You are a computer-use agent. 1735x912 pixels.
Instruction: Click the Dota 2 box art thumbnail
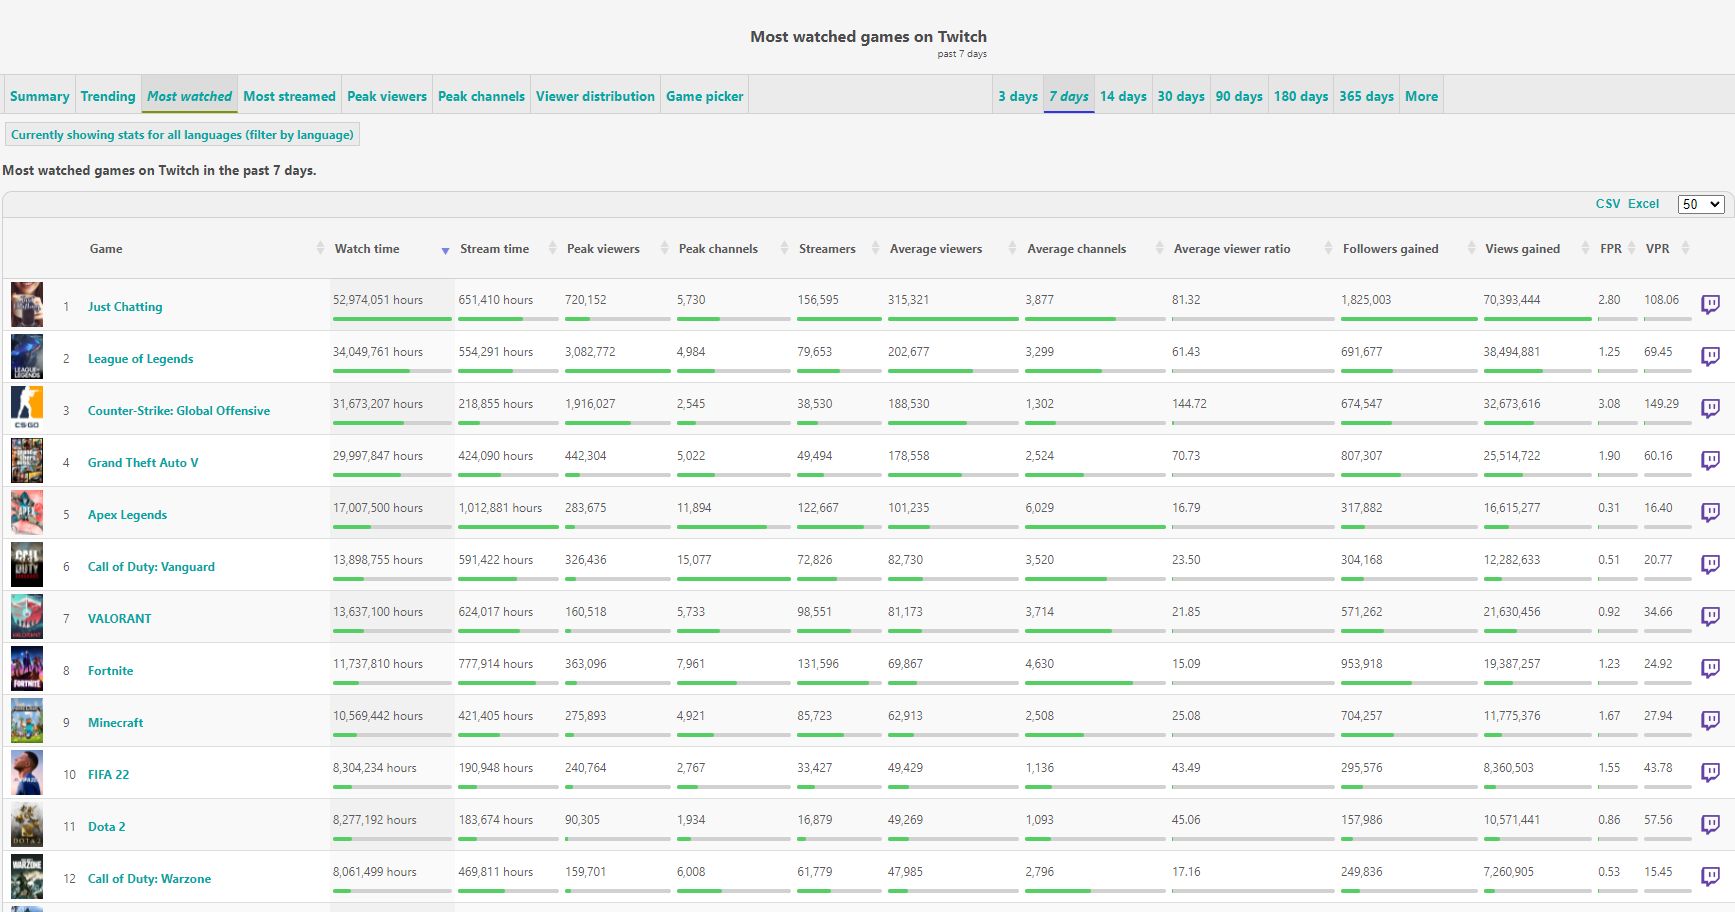click(x=27, y=825)
